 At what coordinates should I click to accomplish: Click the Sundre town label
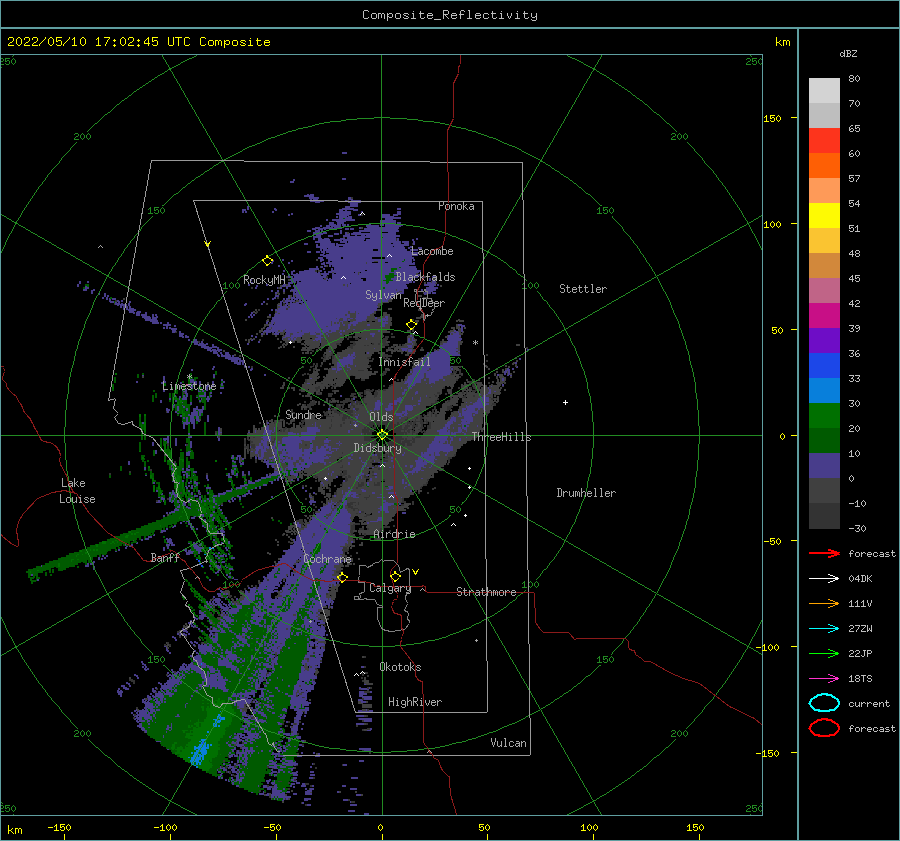point(304,415)
